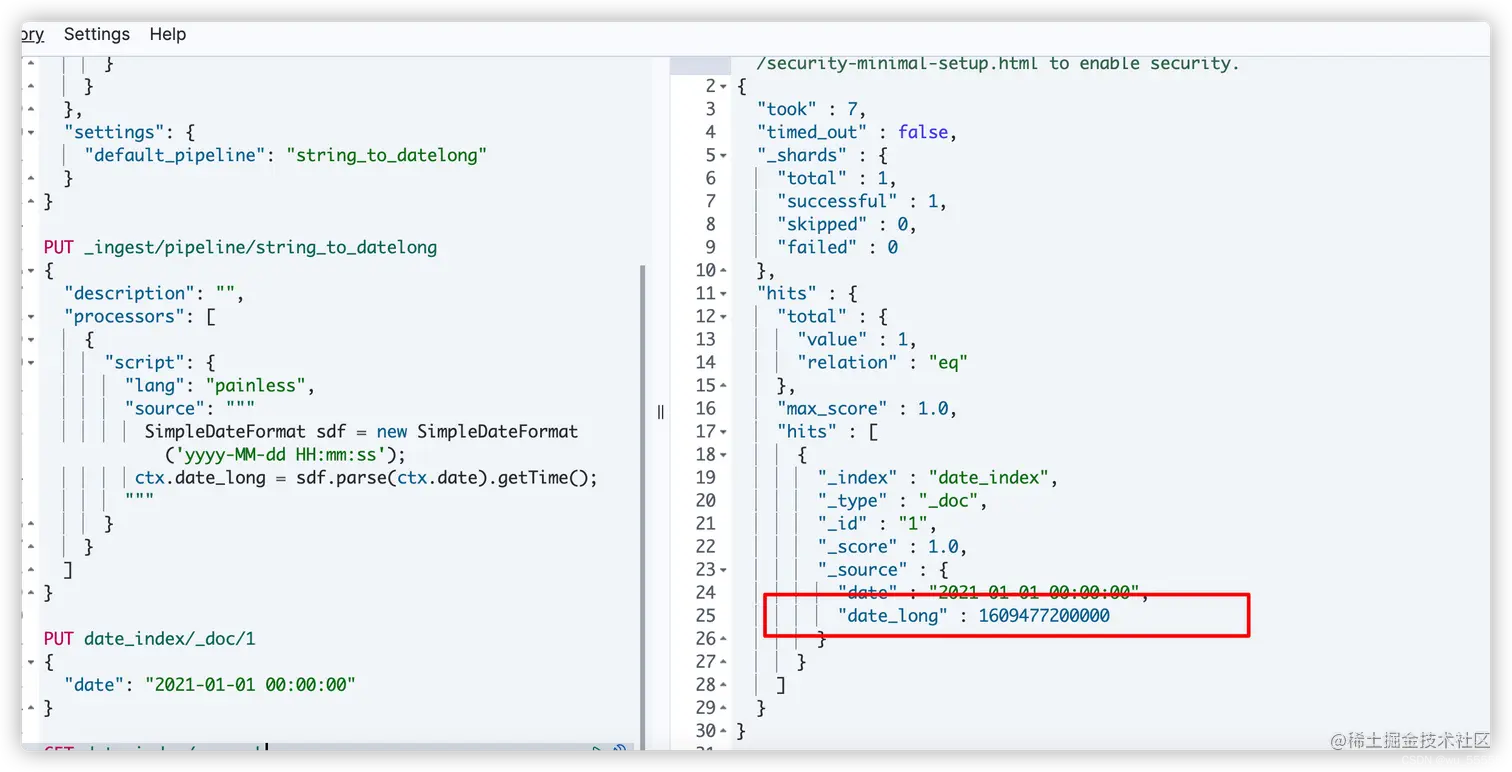Viewport: 1512px width, 772px height.
Task: Click the "_type" : "_doc" response line
Action: tap(902, 500)
